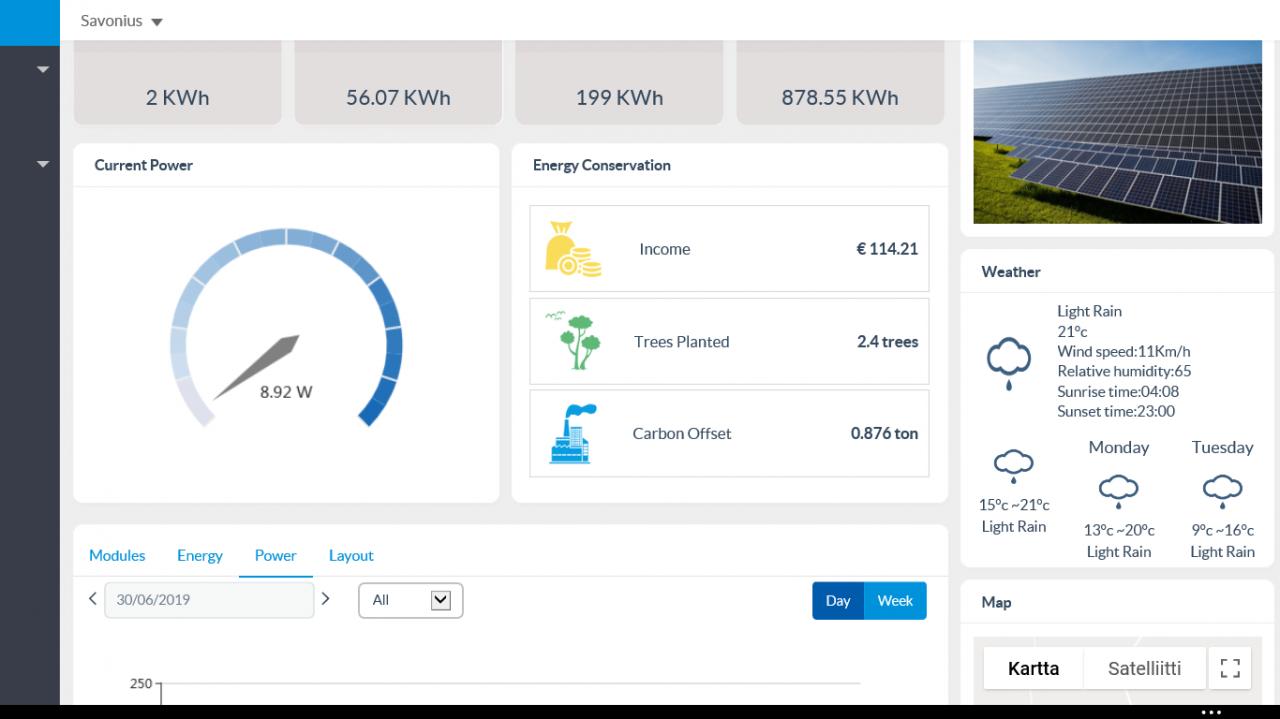Click the 2.4 trees value
1280x719 pixels.
(x=887, y=341)
